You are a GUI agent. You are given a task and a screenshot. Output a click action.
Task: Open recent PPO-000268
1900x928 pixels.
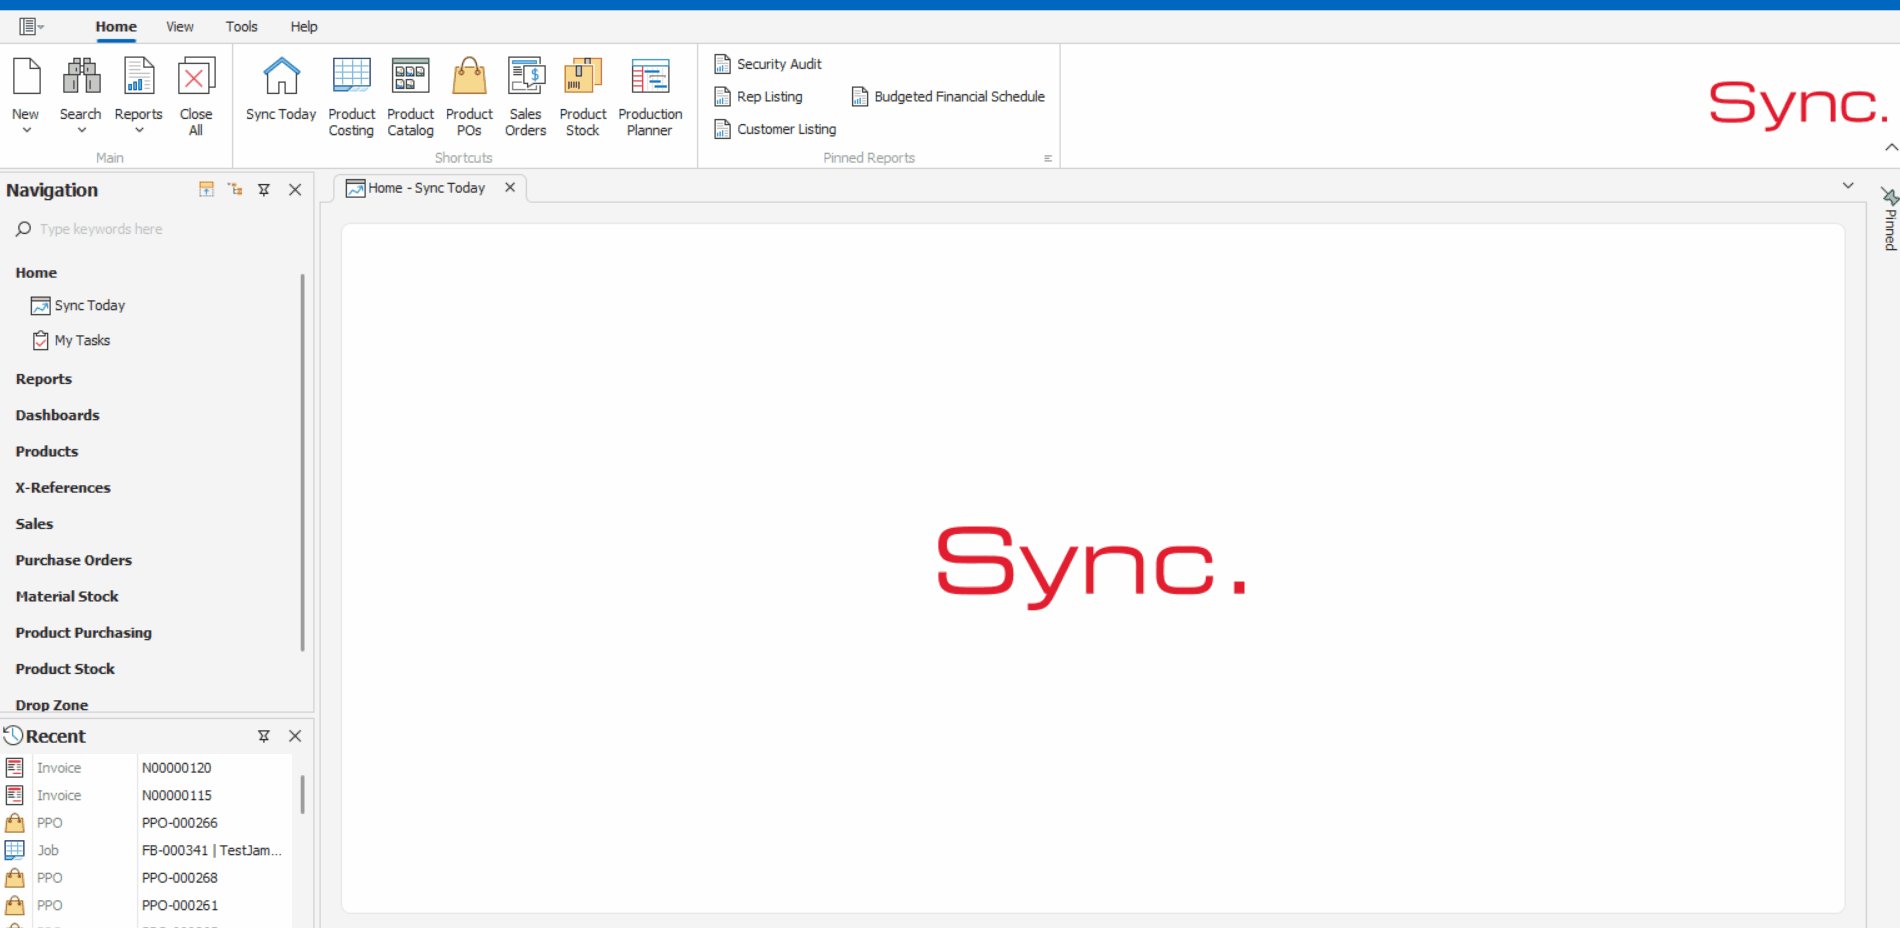tap(148, 878)
